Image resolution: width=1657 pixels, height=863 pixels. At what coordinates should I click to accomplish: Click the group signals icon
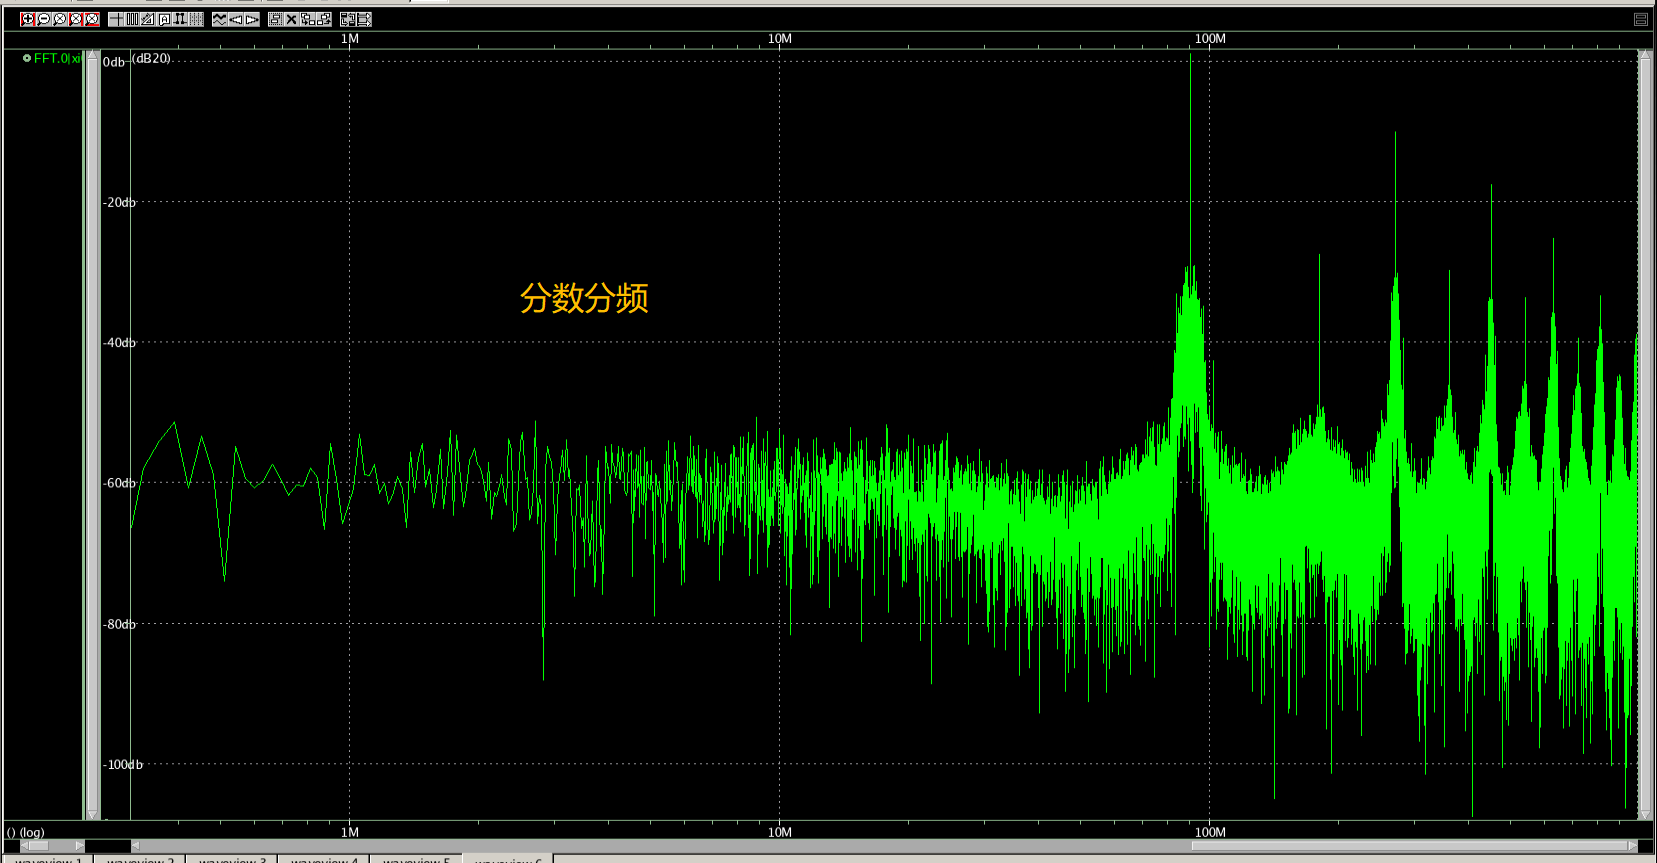pyautogui.click(x=308, y=19)
